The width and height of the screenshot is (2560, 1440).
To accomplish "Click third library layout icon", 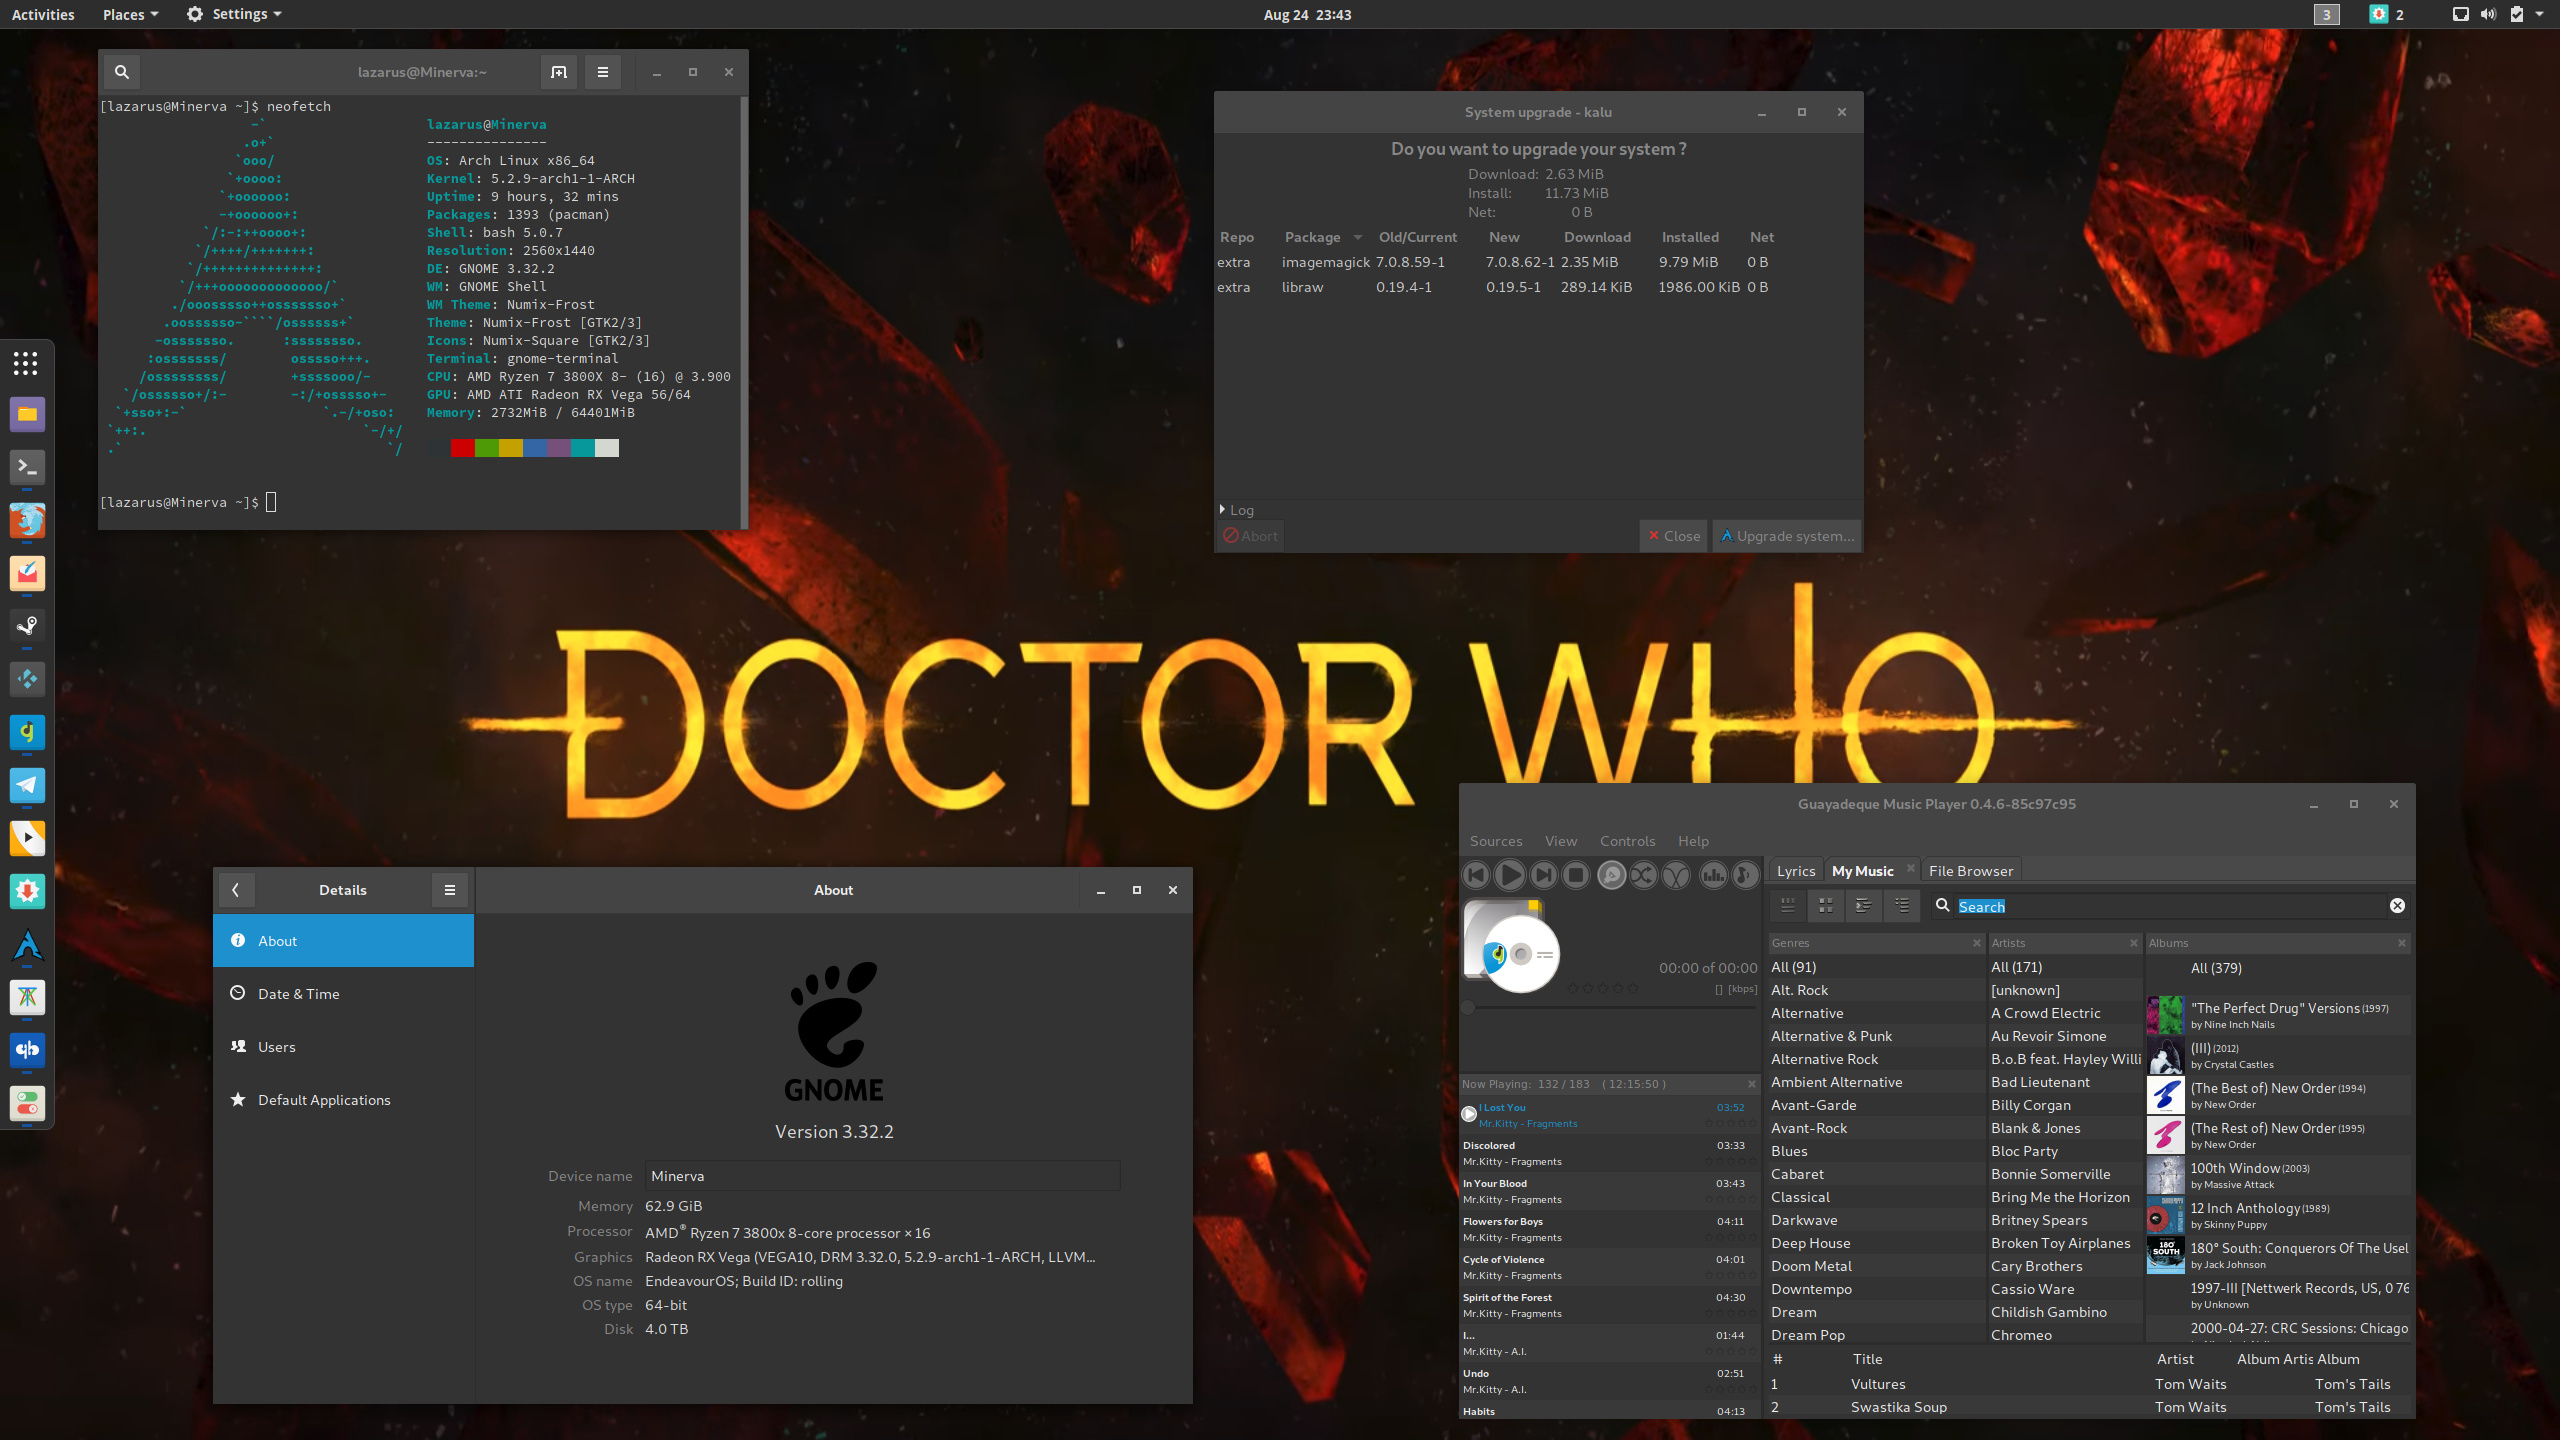I will 1864,905.
